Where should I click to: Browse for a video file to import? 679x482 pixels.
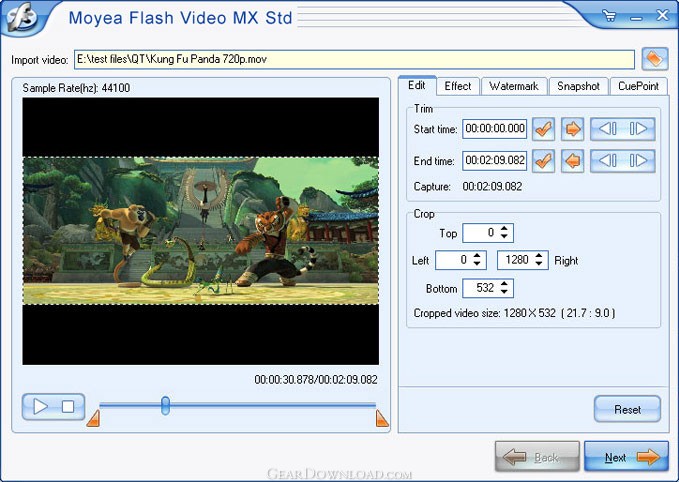click(x=655, y=59)
